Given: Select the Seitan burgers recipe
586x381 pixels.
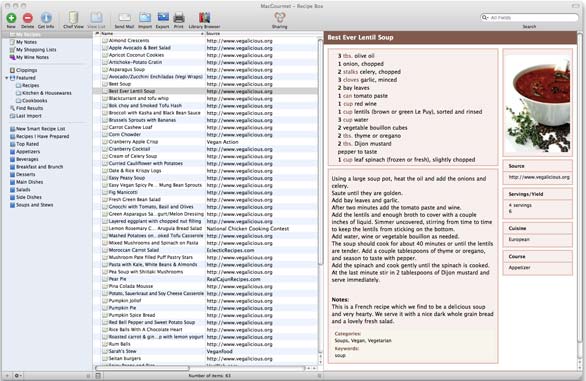Looking at the screenshot, I should pos(205,359).
